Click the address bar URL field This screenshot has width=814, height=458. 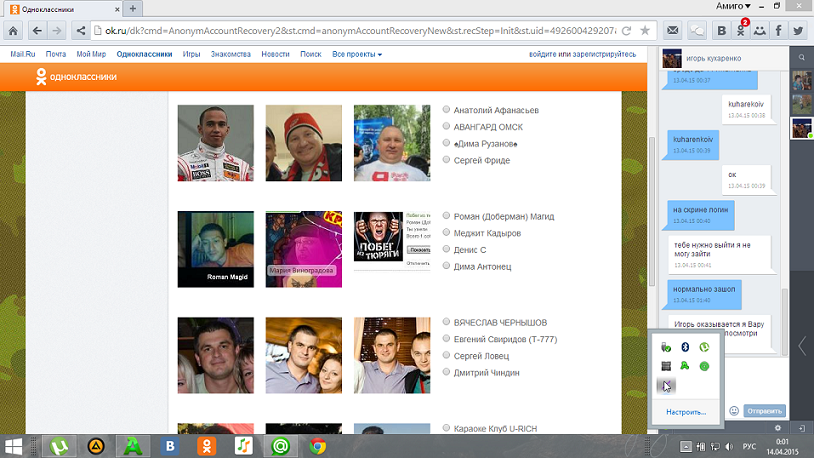pos(360,31)
